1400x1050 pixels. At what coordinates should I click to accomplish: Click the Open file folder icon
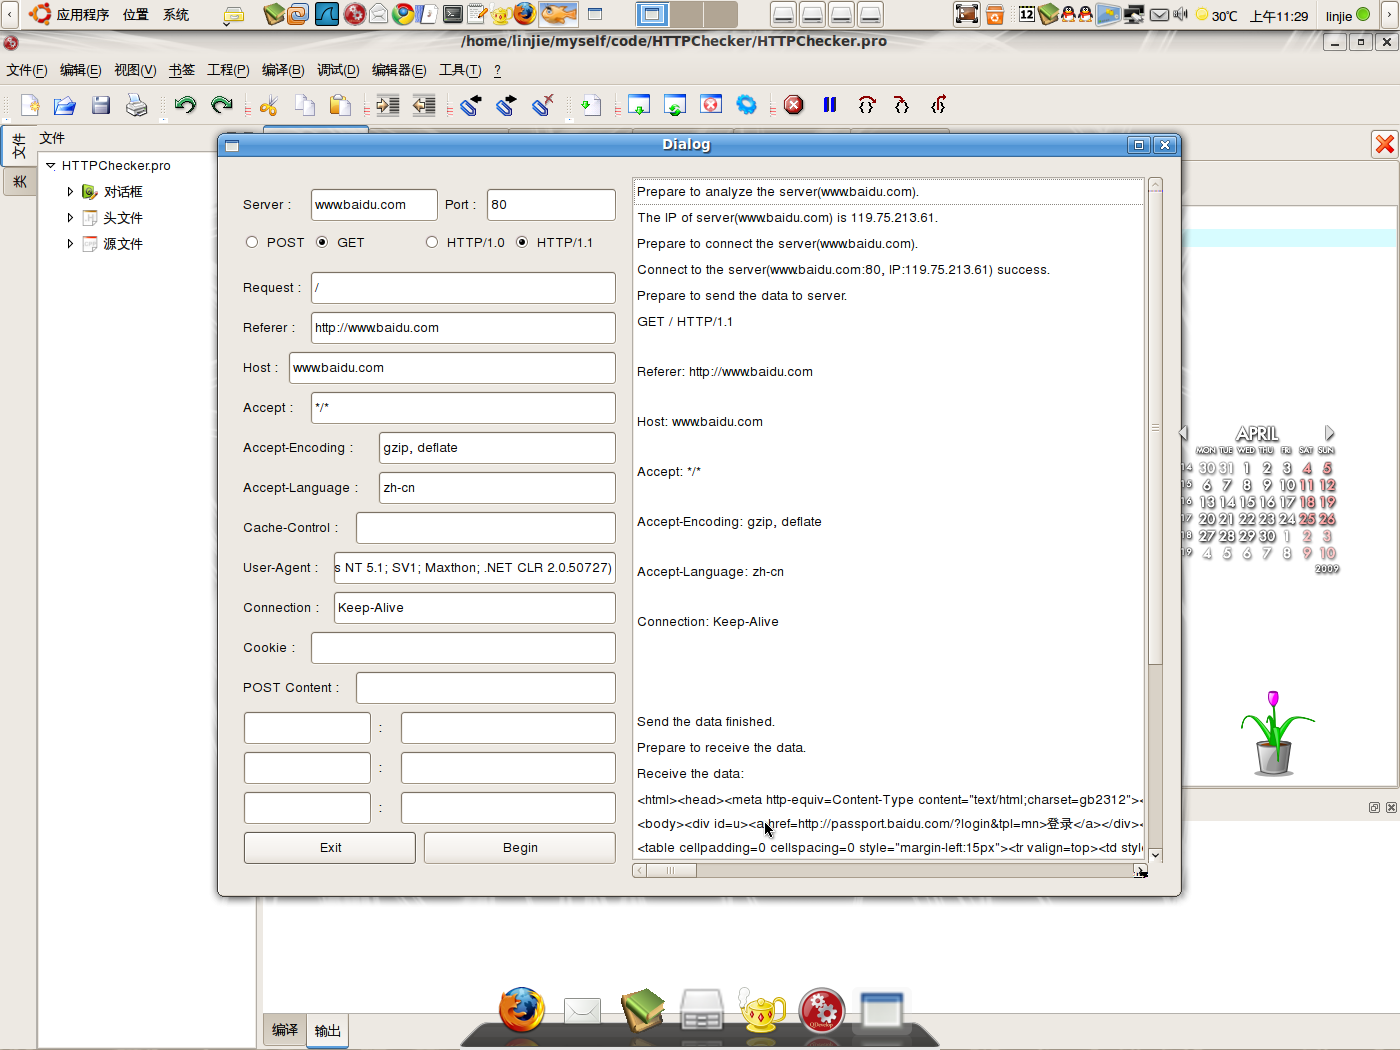coord(65,105)
